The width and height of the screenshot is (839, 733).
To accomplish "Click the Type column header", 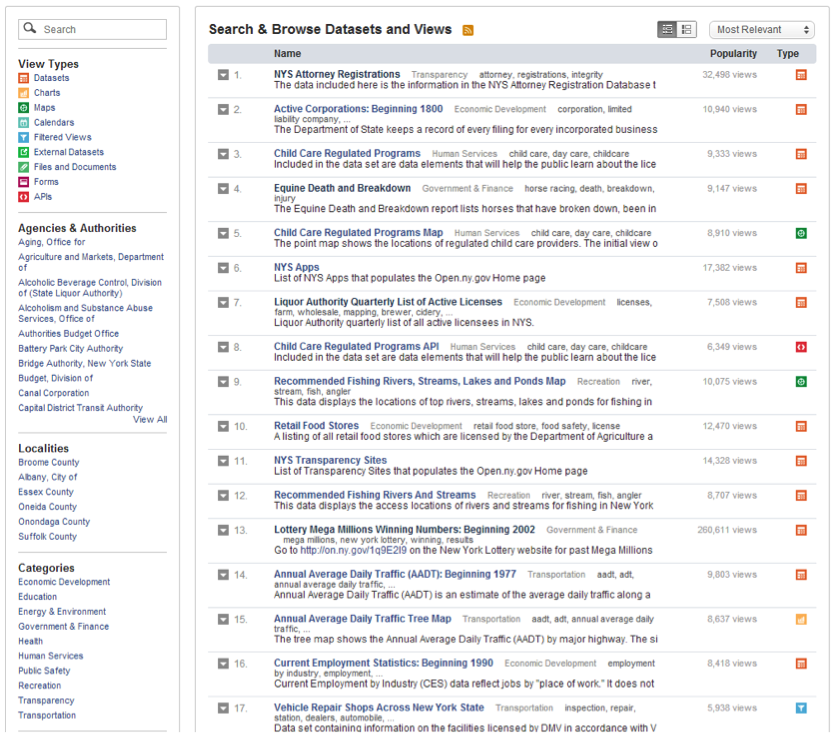I will click(788, 54).
